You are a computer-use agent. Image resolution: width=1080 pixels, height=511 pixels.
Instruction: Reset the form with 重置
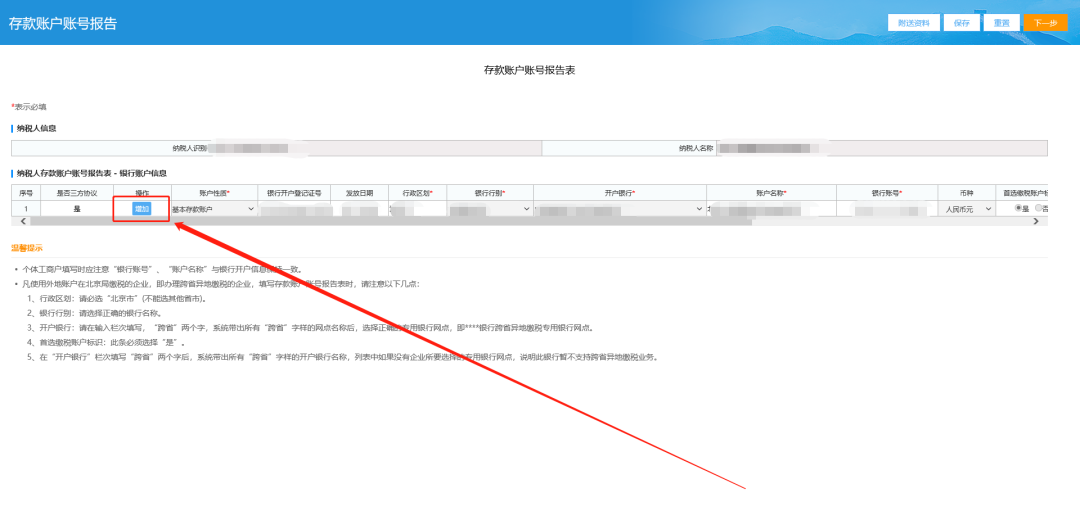coord(1002,22)
